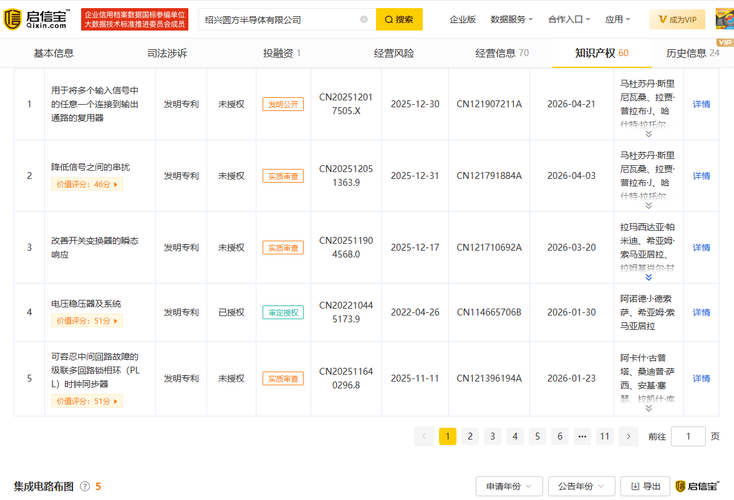This screenshot has height=500, width=734.
Task: Click the Qixin.com logo icon
Action: coord(12,19)
